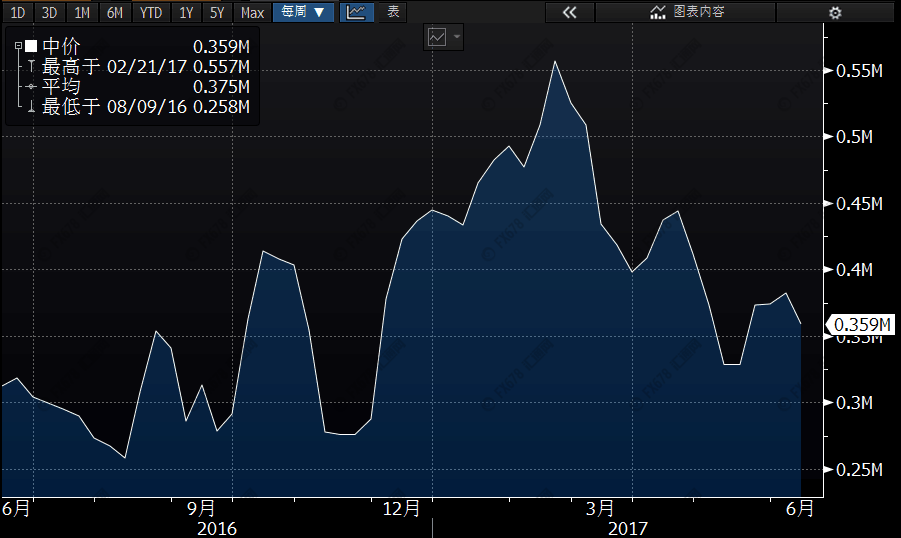Collapse the legend tree using the small box
This screenshot has height=538, width=901.
18,46
